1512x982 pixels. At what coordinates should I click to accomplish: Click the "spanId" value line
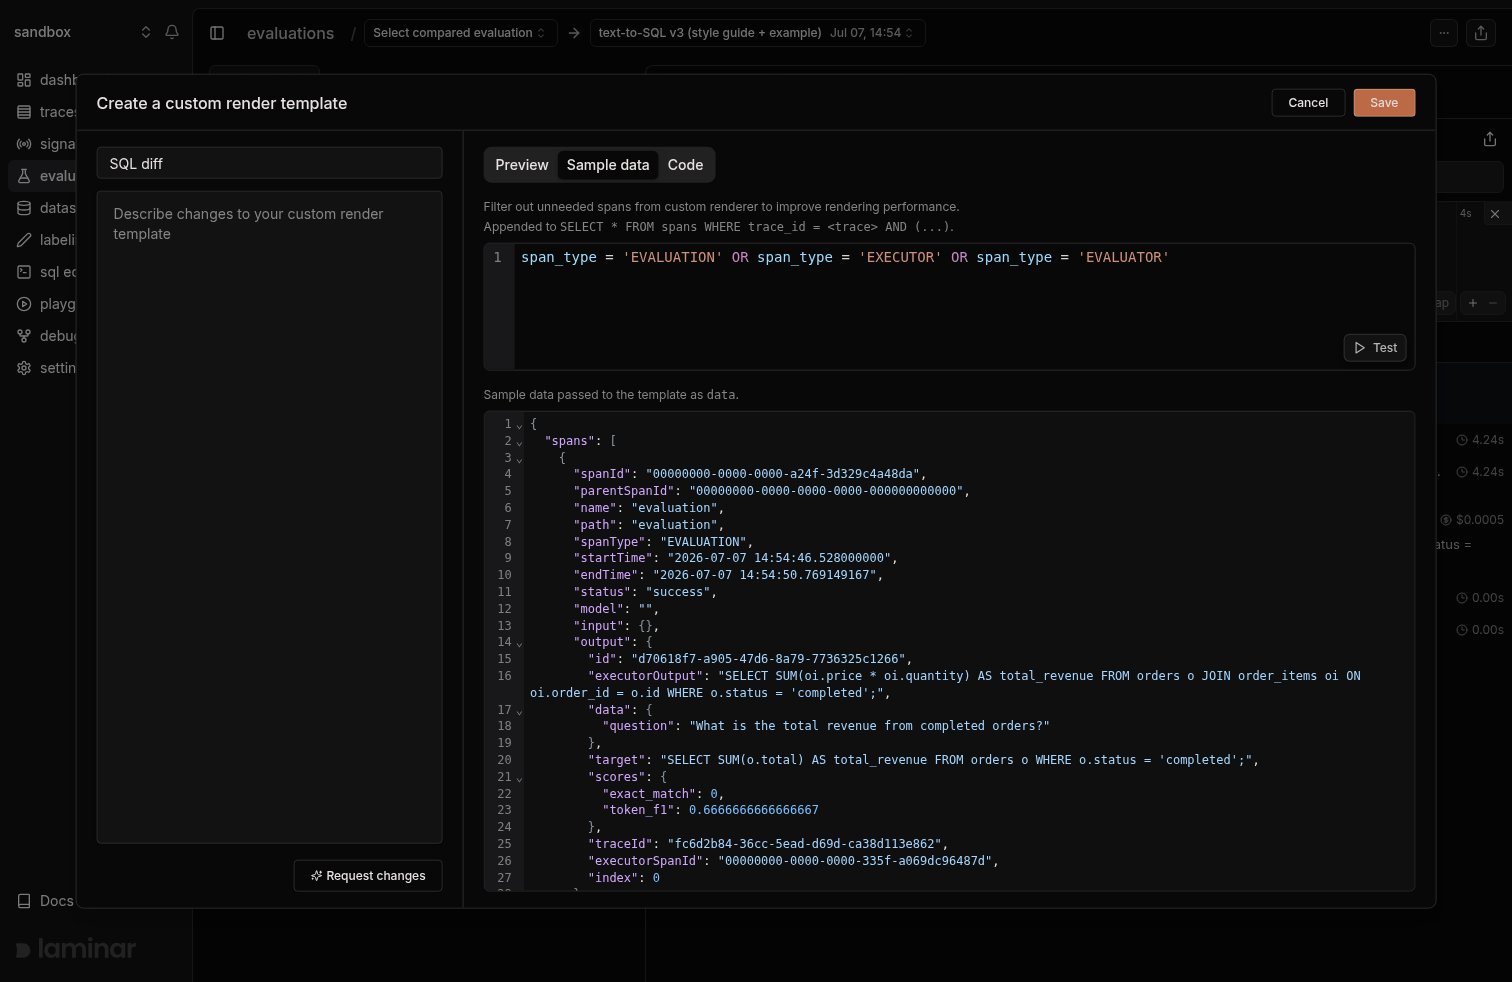tap(750, 474)
